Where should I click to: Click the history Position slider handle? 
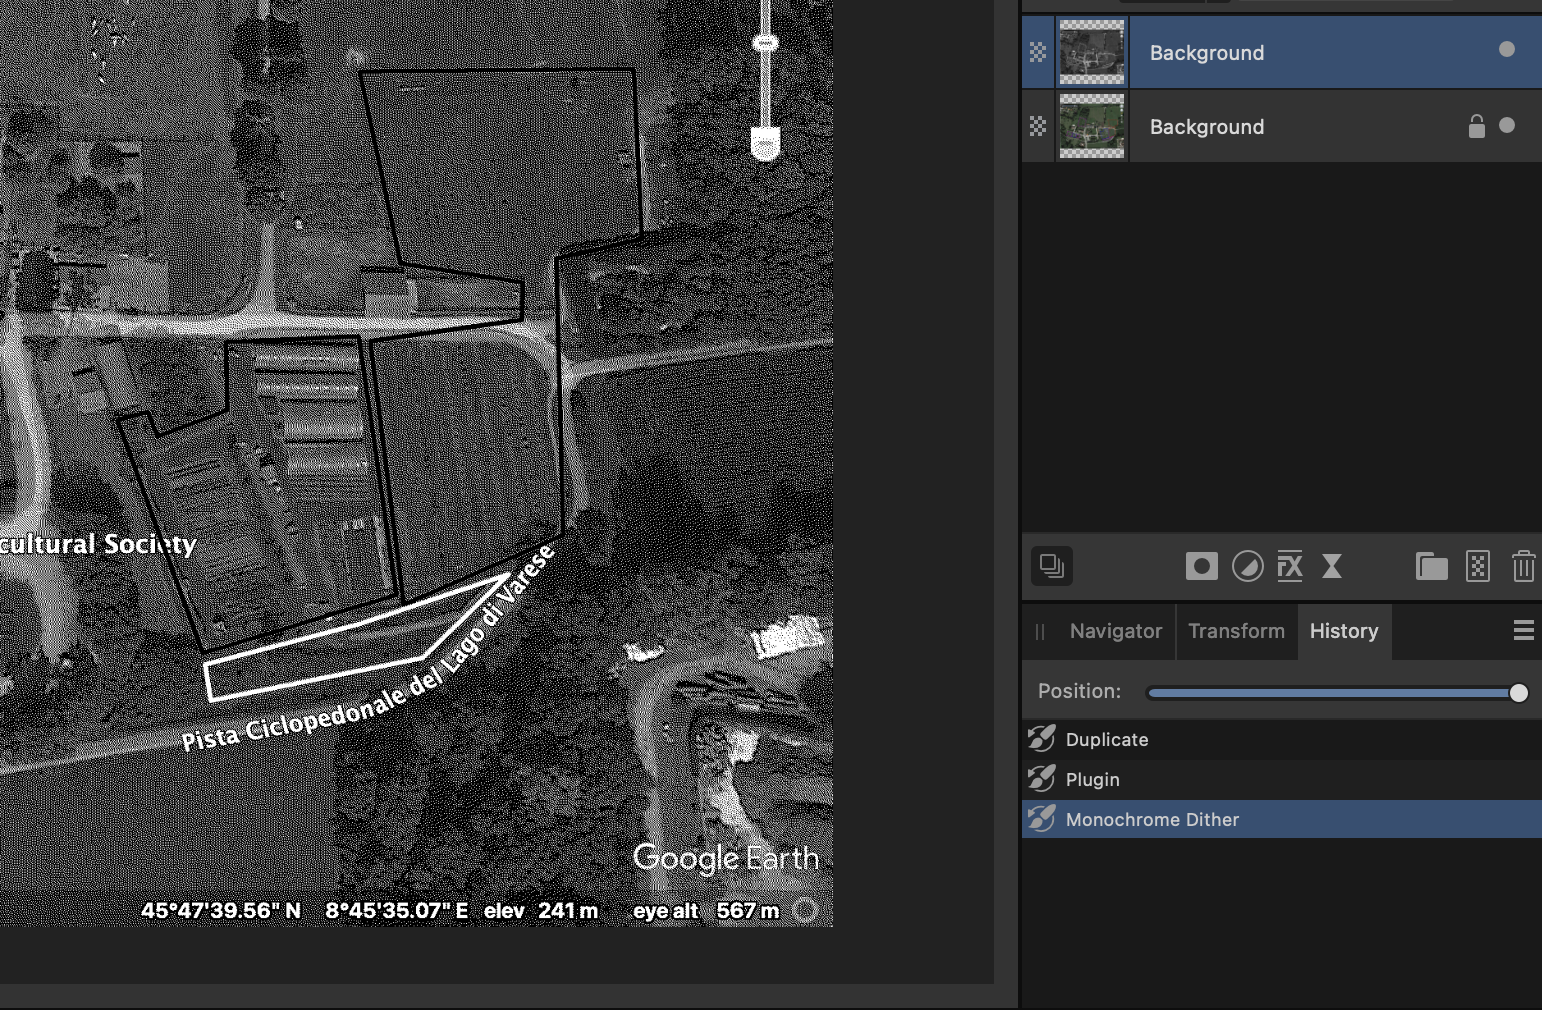point(1518,693)
